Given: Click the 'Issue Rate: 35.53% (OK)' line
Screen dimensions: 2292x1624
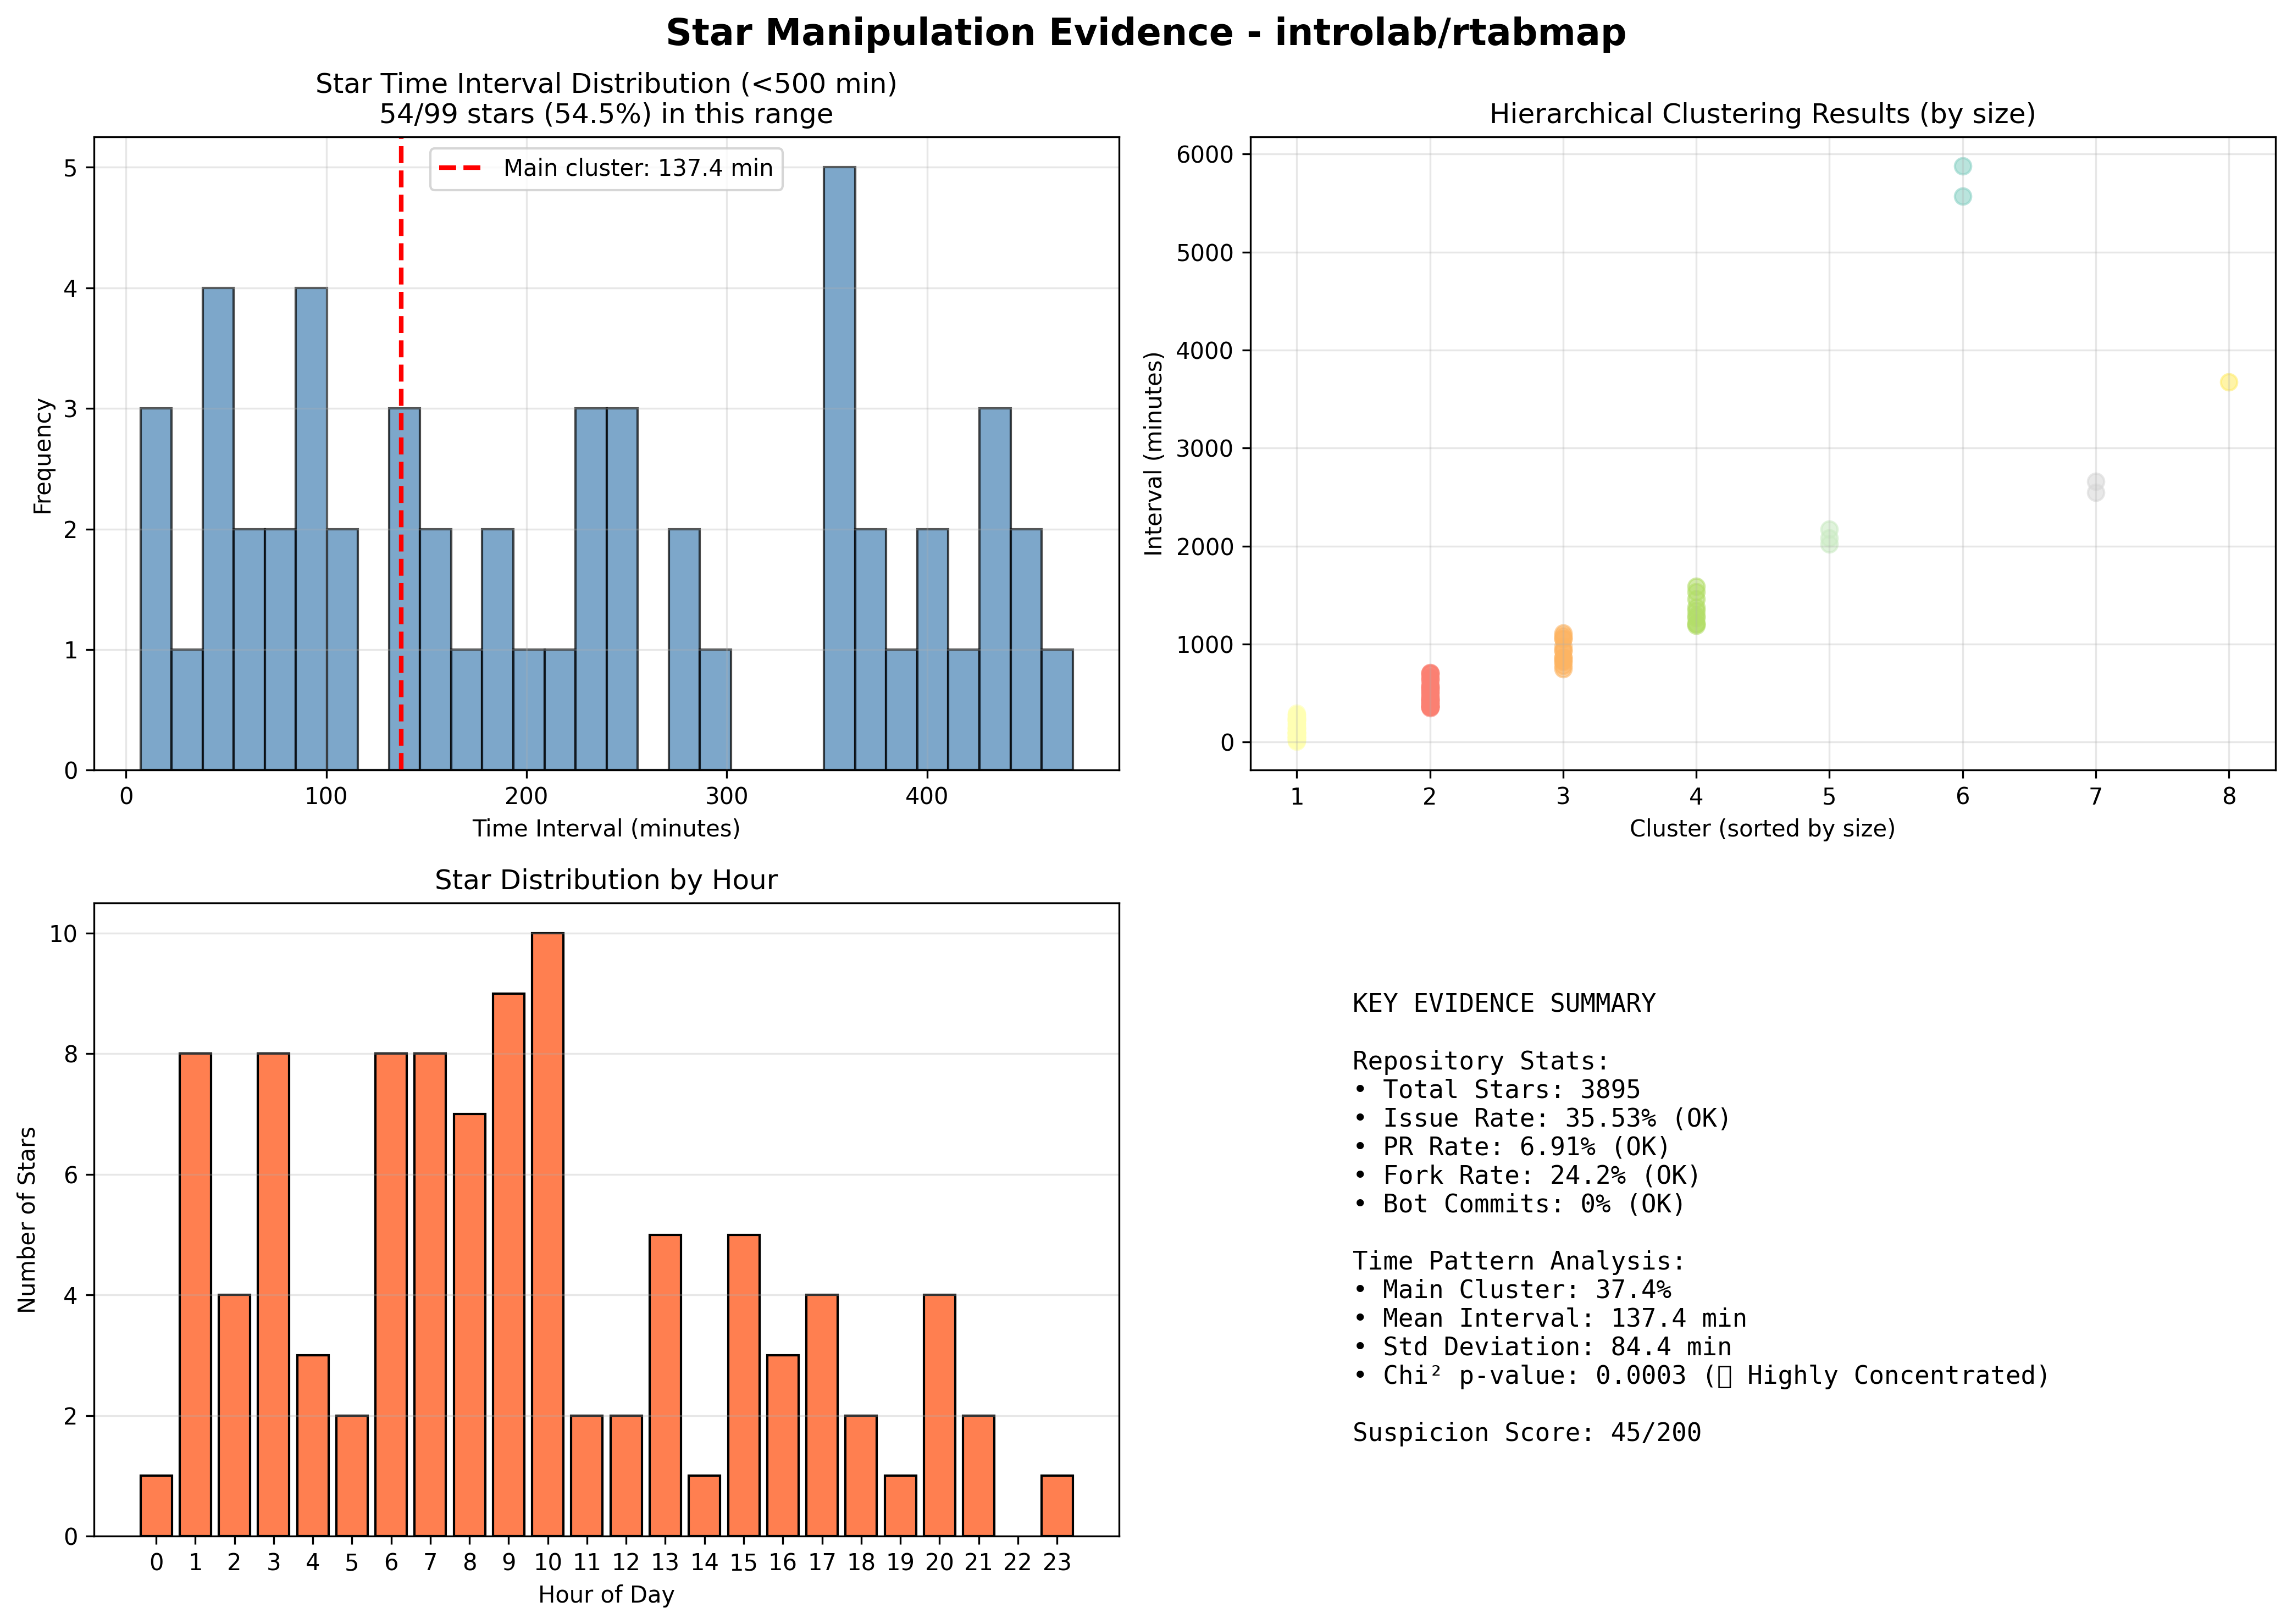Looking at the screenshot, I should coord(1542,1118).
